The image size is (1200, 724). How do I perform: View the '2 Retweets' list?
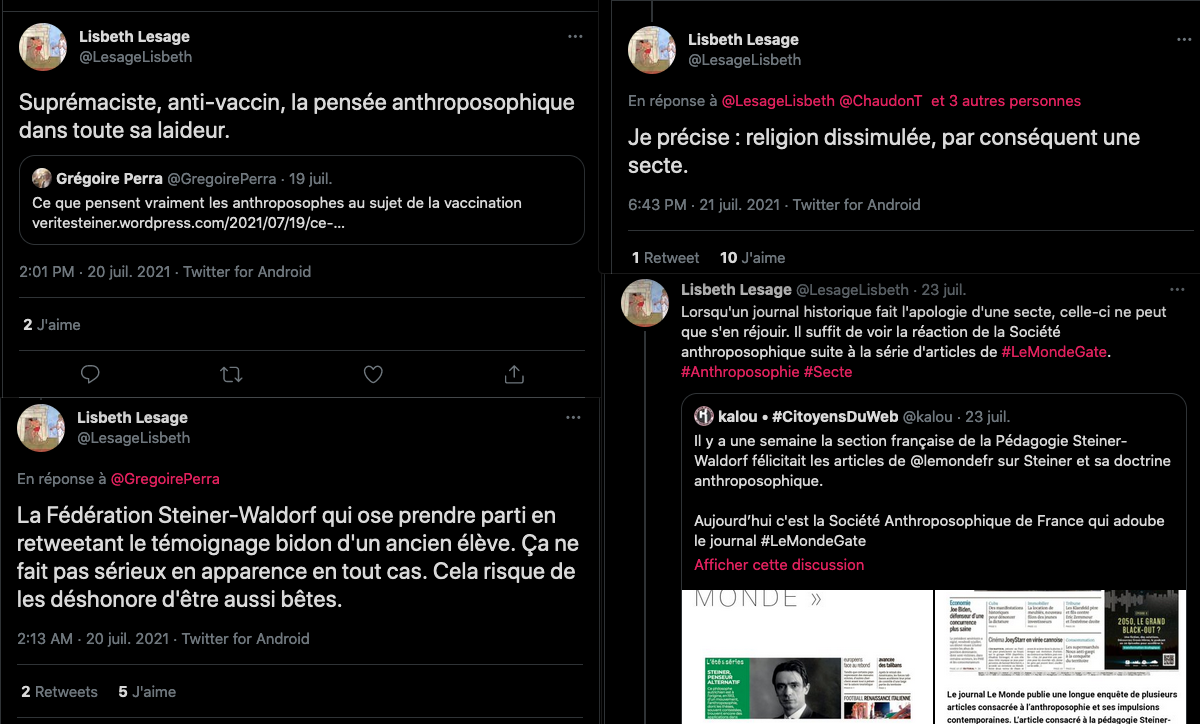(x=60, y=691)
